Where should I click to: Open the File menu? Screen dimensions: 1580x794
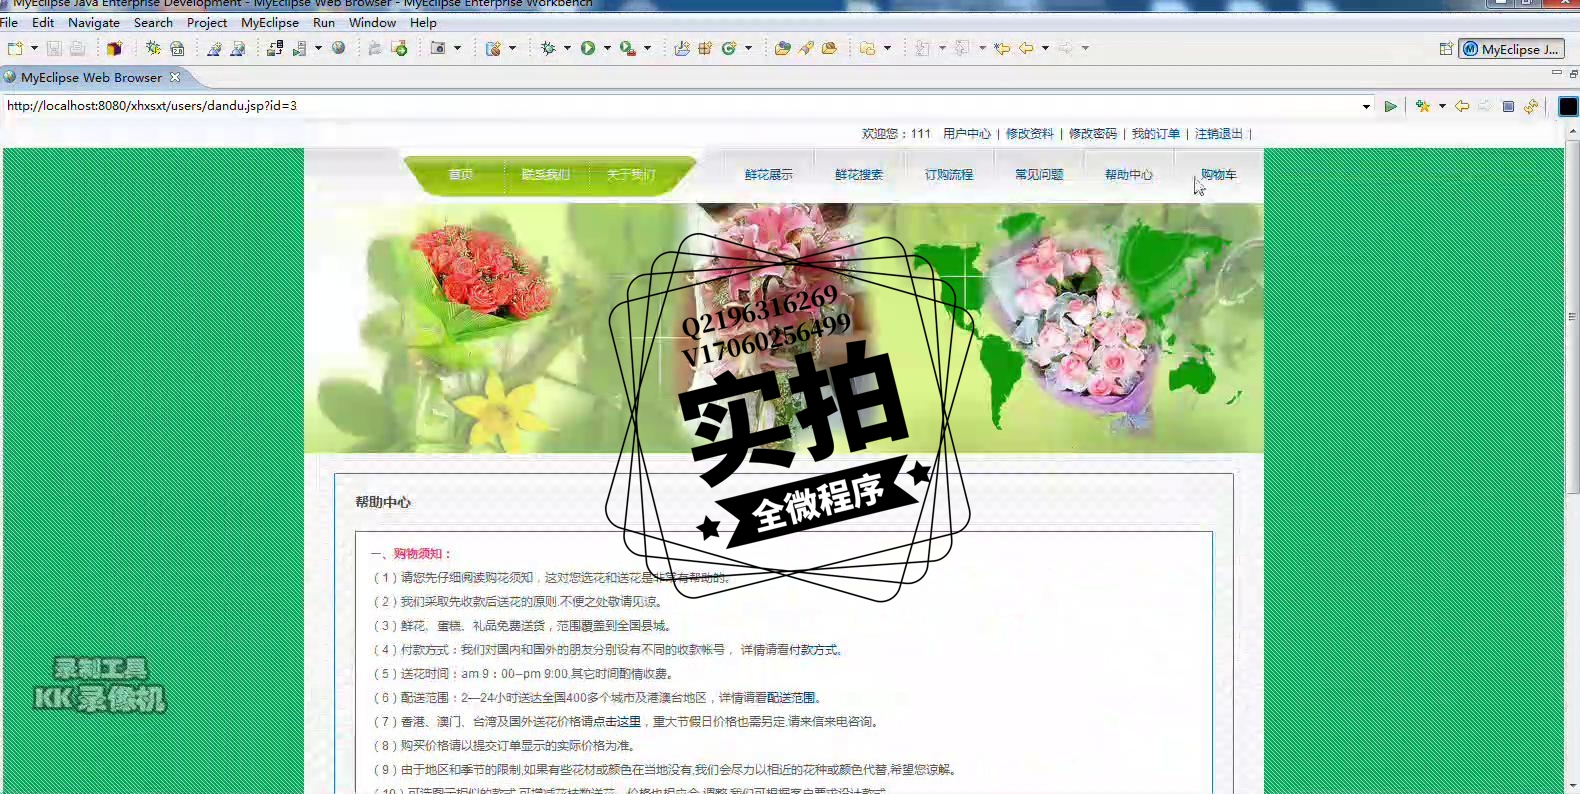tap(9, 22)
